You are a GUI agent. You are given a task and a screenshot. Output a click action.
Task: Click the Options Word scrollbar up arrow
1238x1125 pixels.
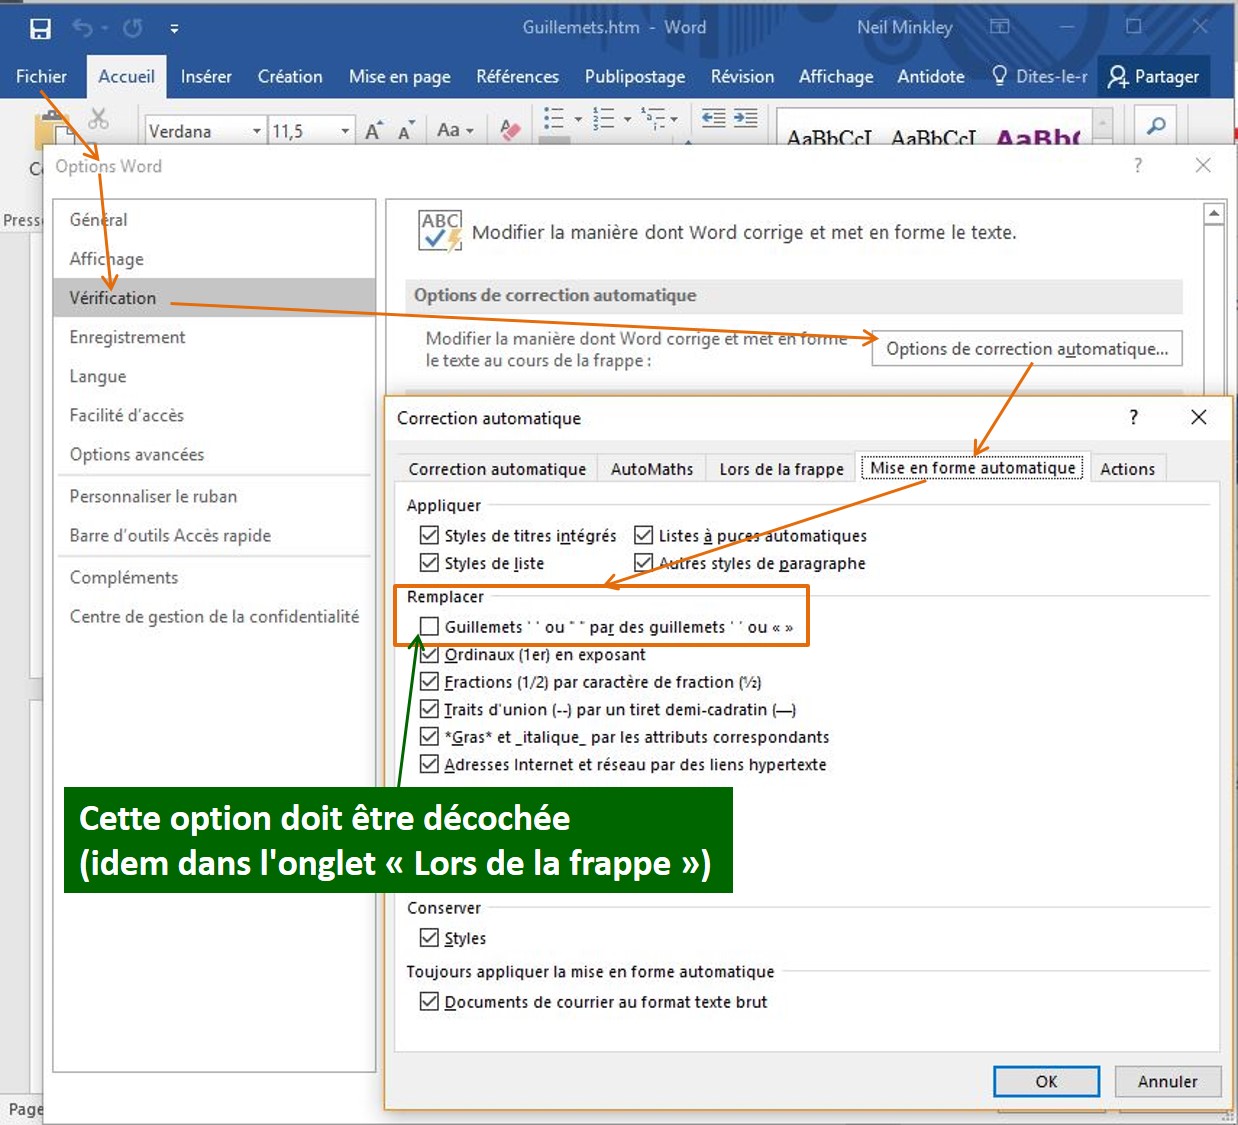(x=1214, y=213)
